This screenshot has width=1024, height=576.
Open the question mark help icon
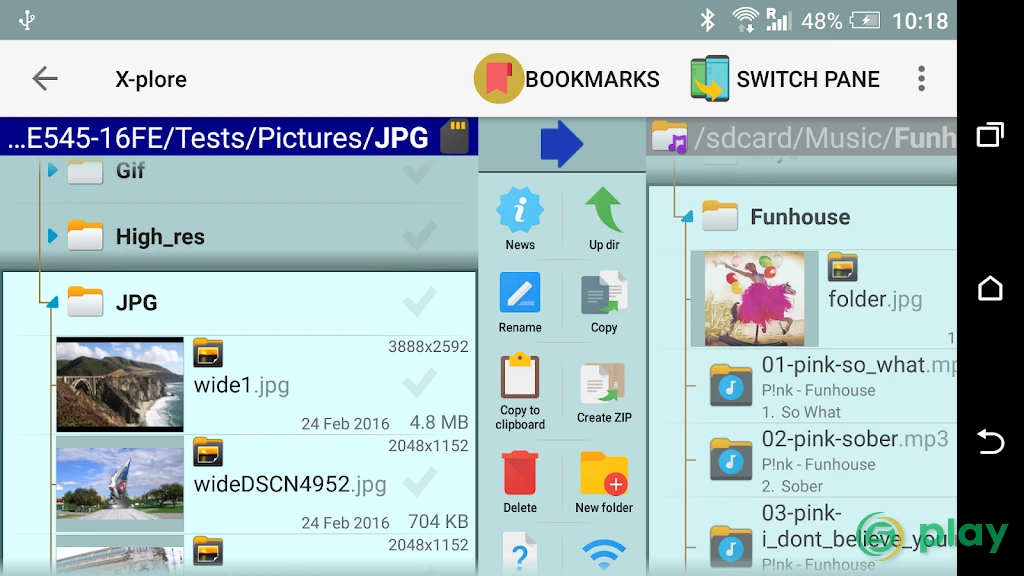click(520, 552)
